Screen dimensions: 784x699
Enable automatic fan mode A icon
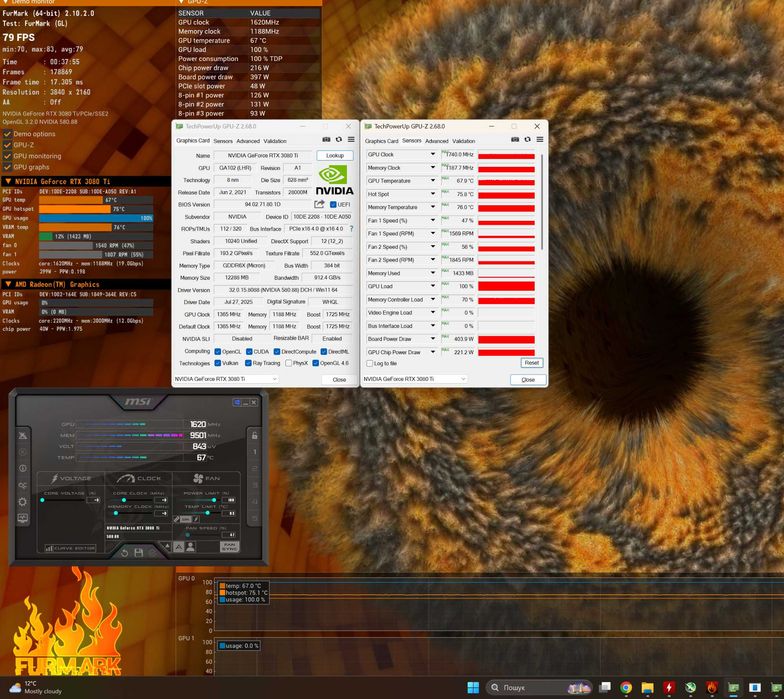[x=178, y=547]
